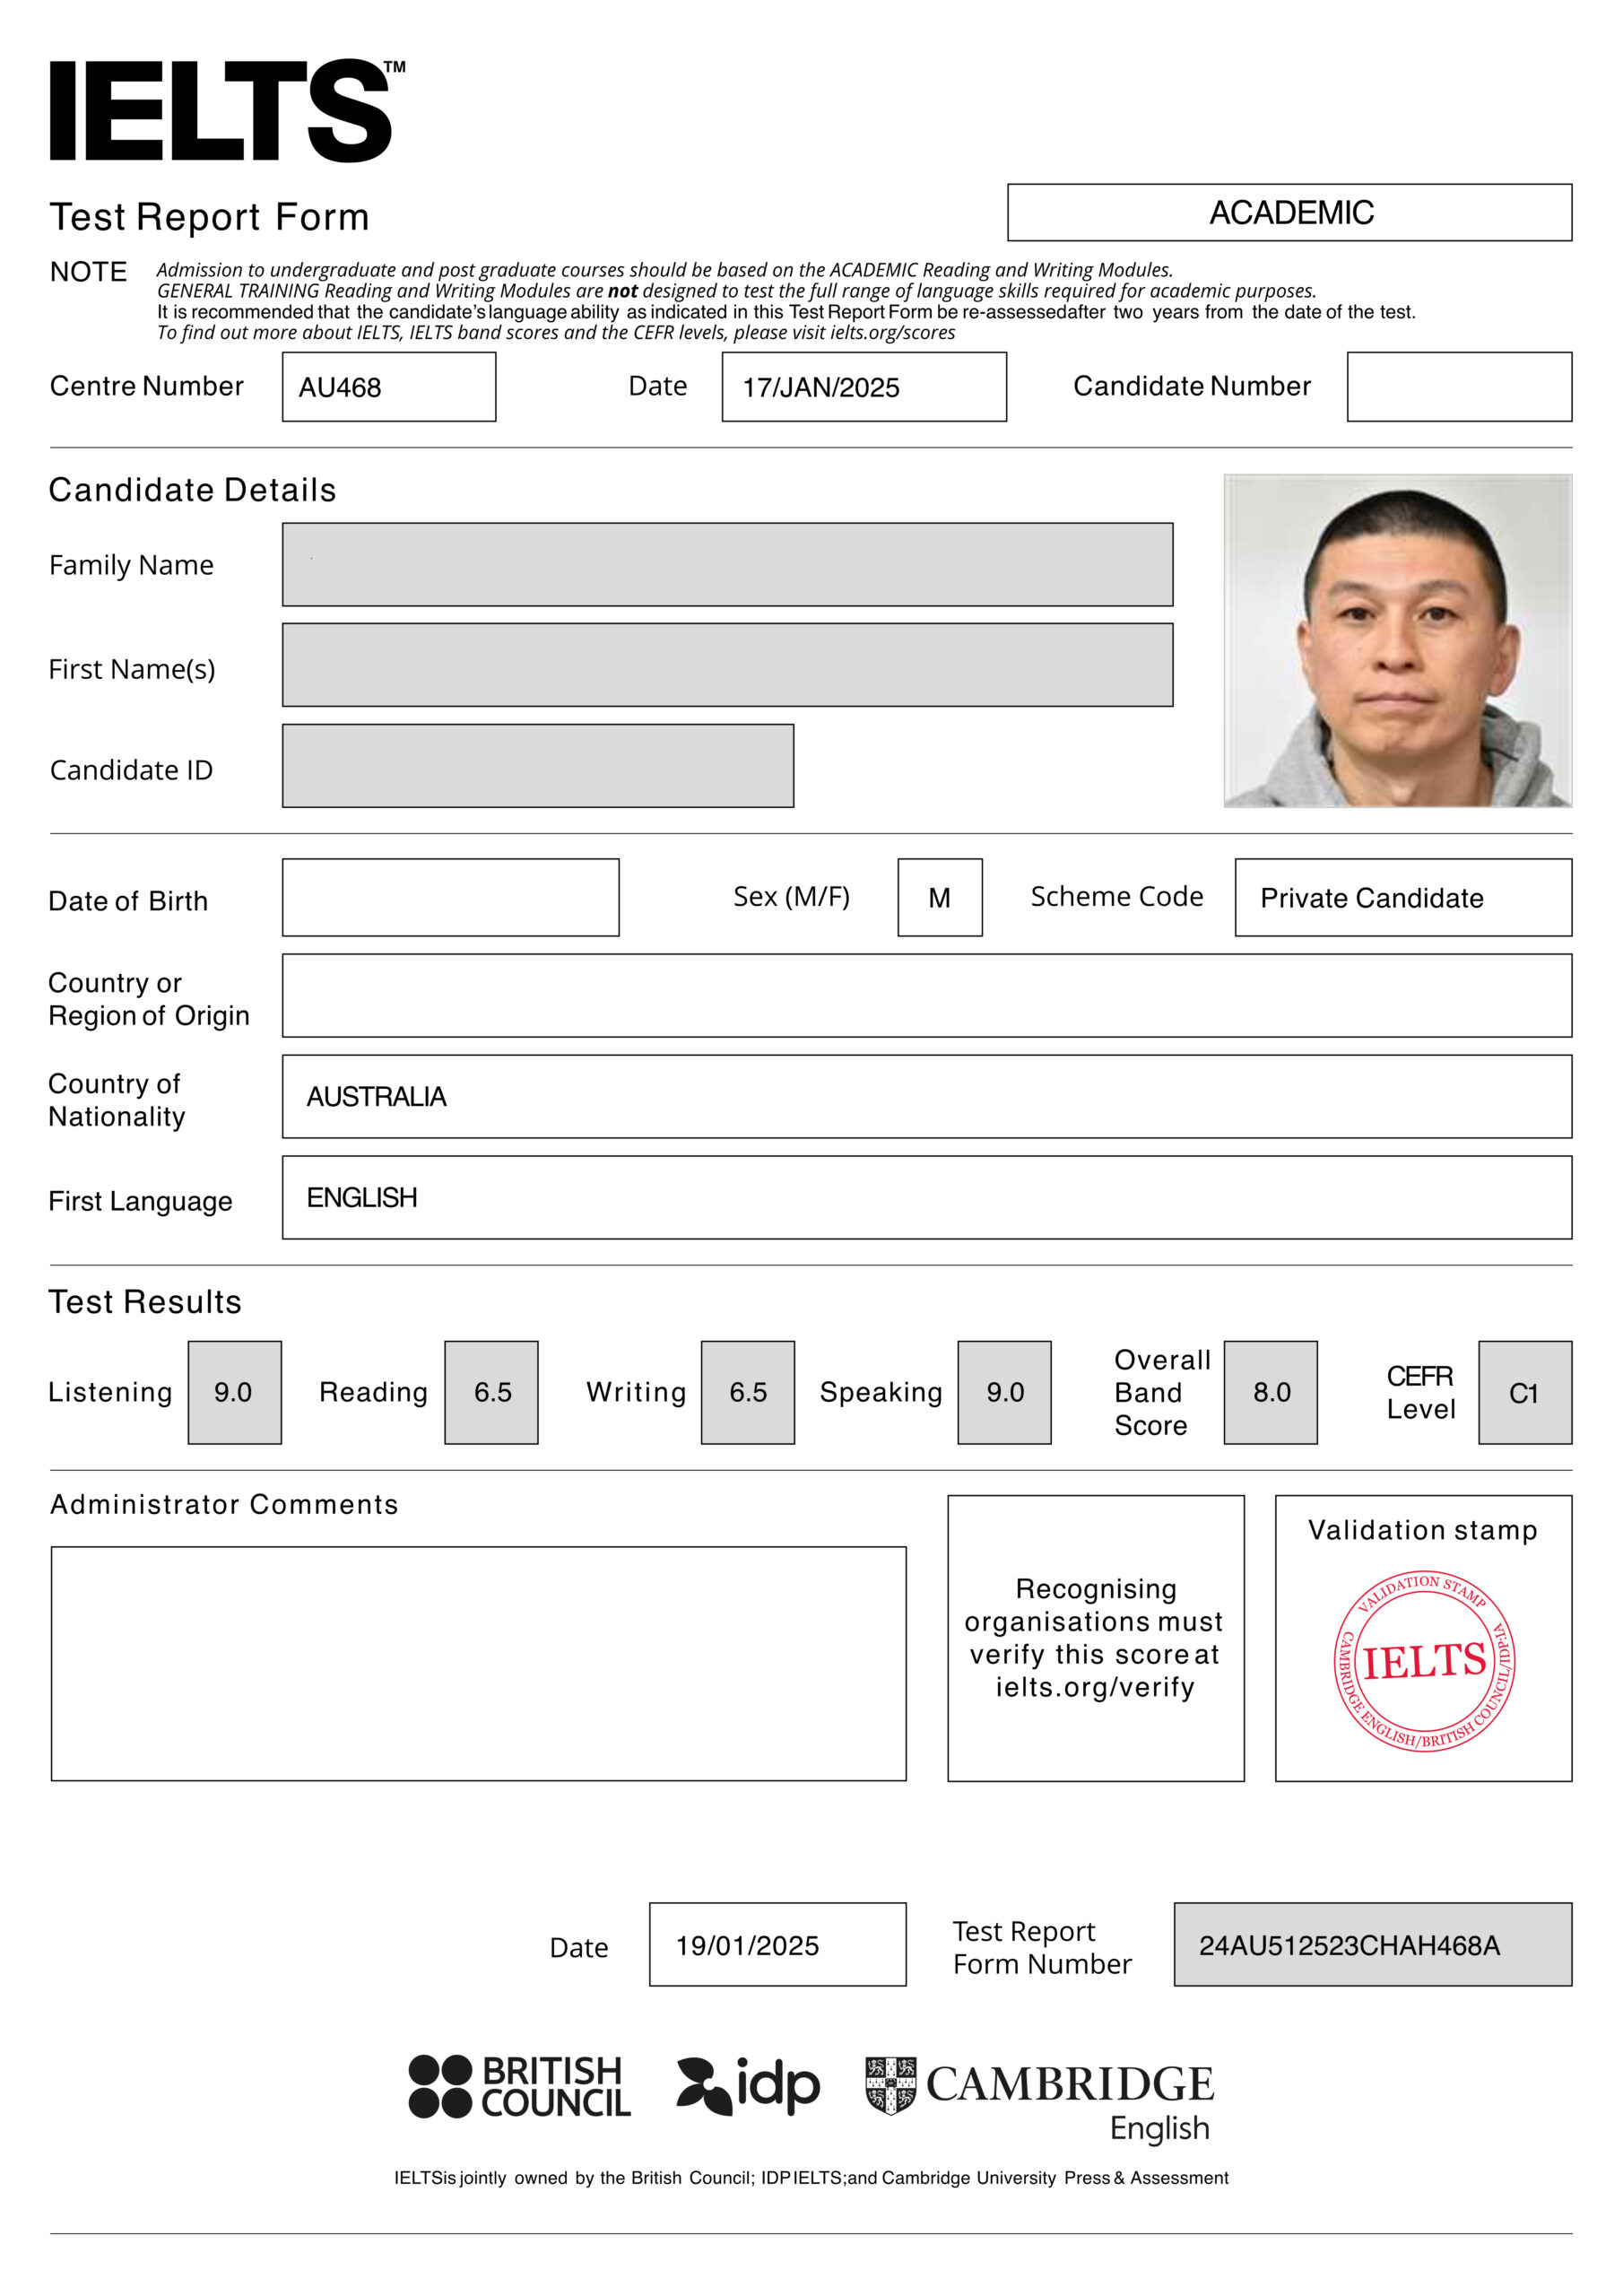Click the Candidate Details heading
Screen dimensions: 1623x2296
coord(192,490)
